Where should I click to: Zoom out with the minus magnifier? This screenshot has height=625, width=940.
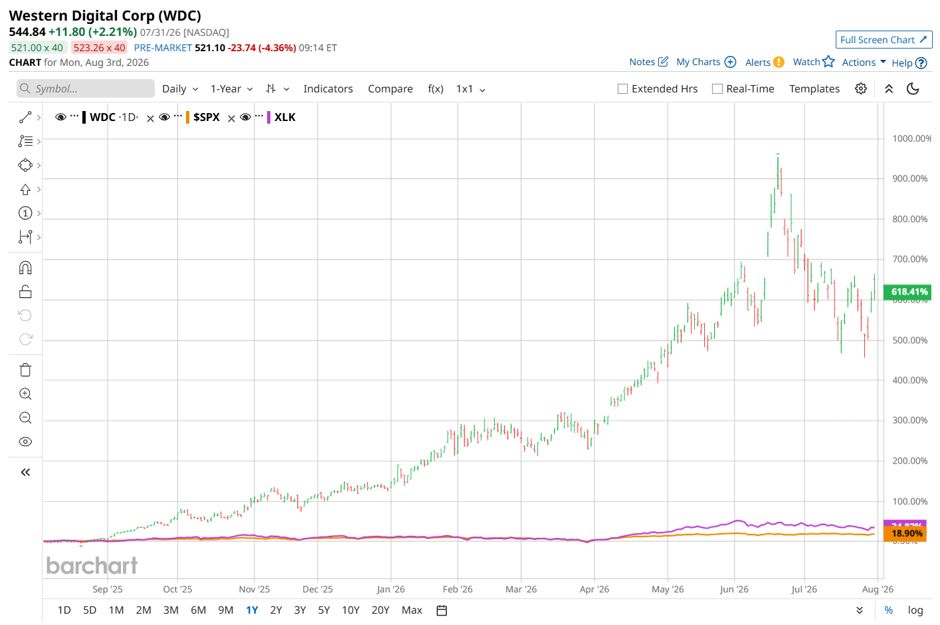tap(25, 418)
